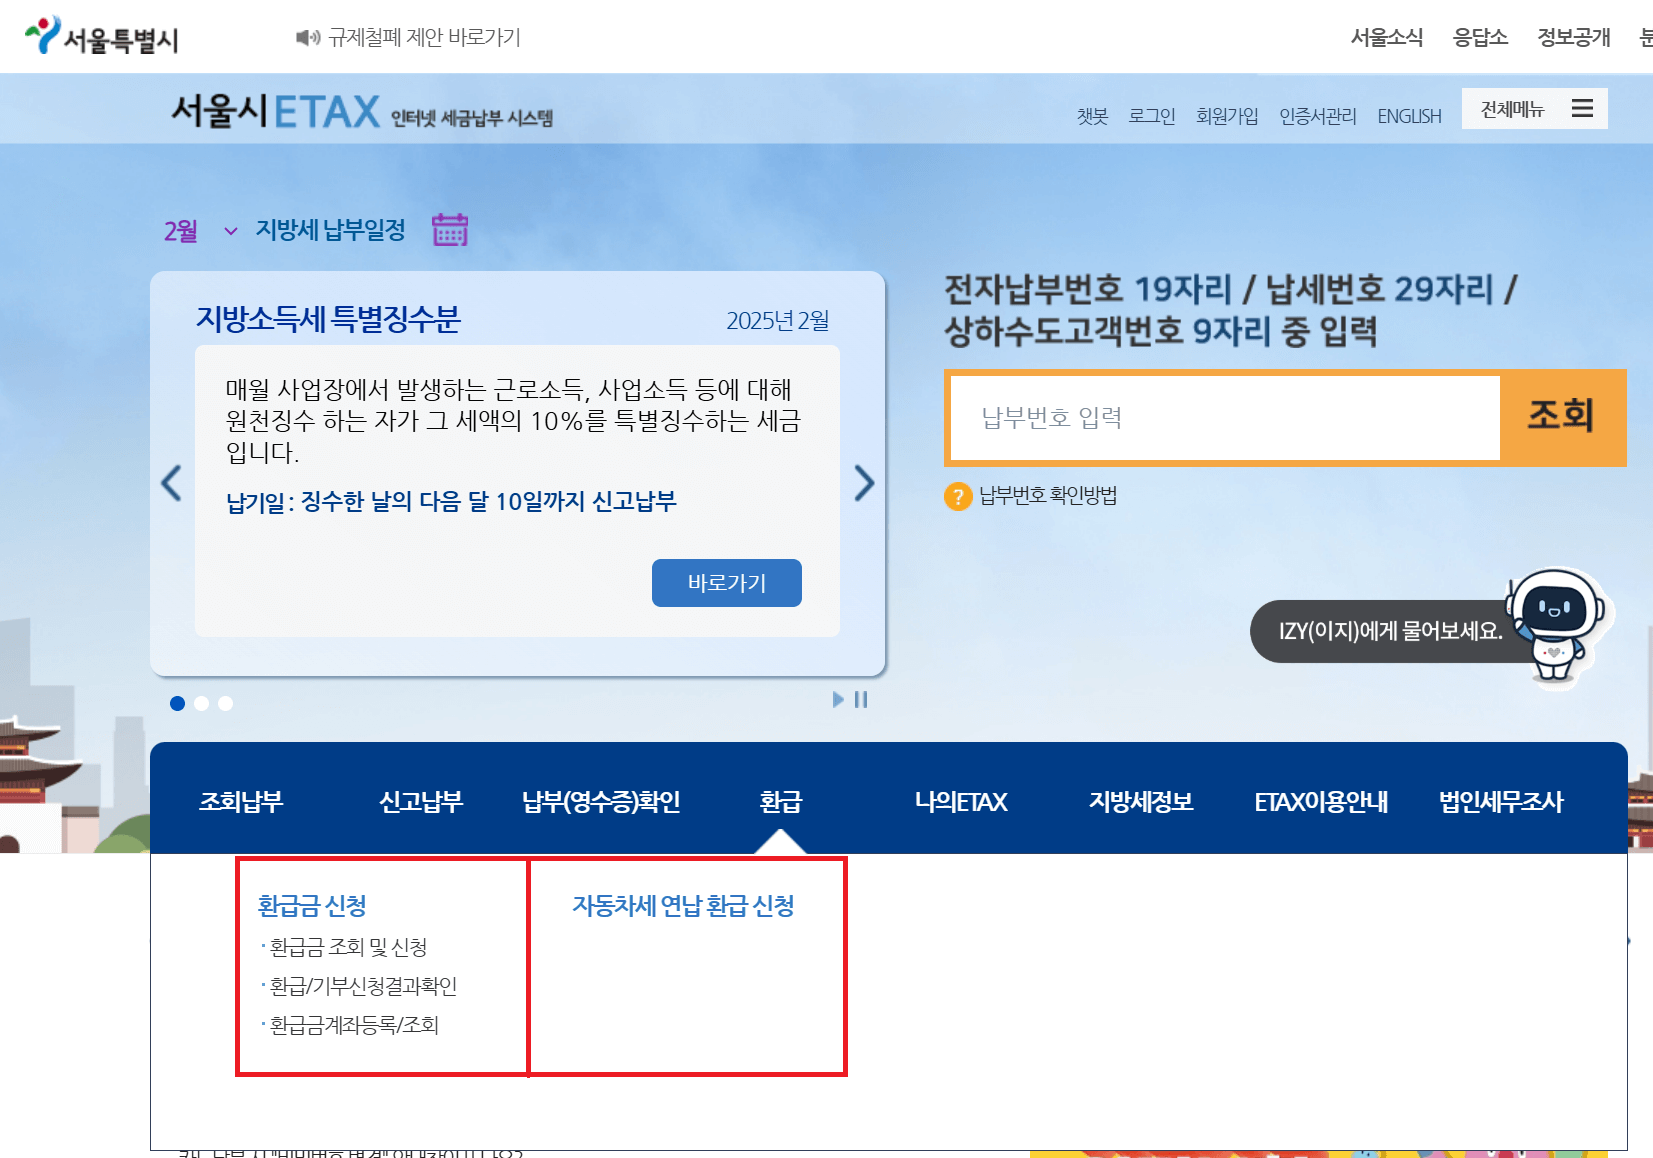Click the 지방소득세 특별징수분 title

(x=328, y=319)
